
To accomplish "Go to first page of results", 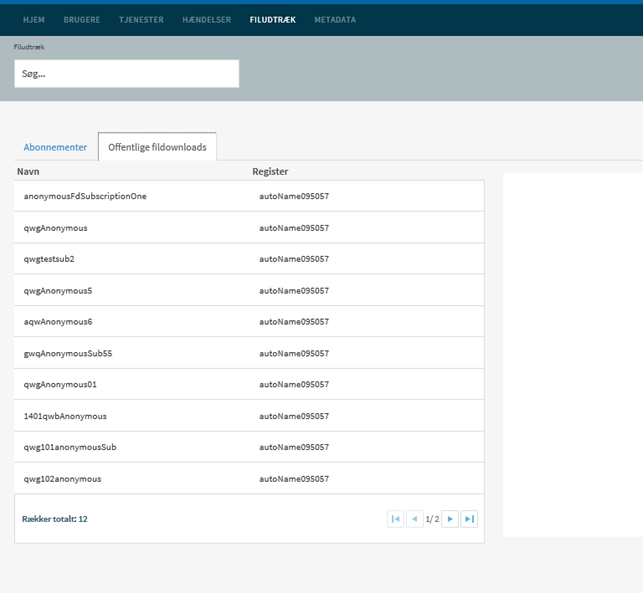I will pos(395,519).
